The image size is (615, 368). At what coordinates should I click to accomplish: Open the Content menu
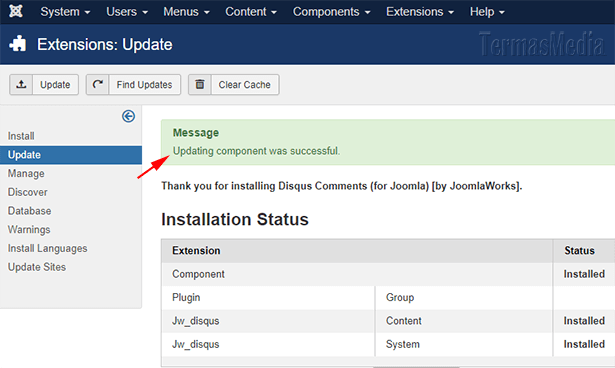click(251, 12)
